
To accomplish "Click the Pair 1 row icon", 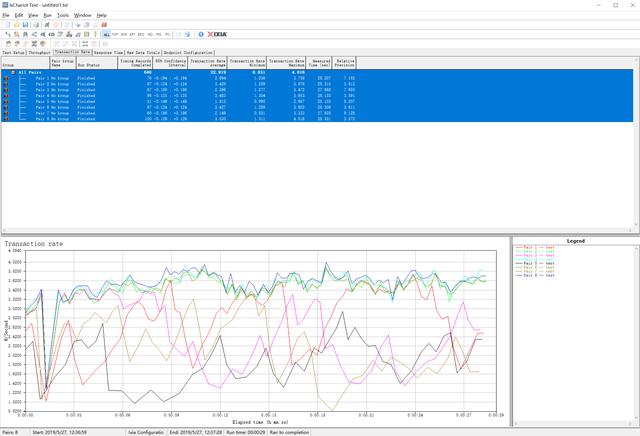I will pyautogui.click(x=7, y=78).
